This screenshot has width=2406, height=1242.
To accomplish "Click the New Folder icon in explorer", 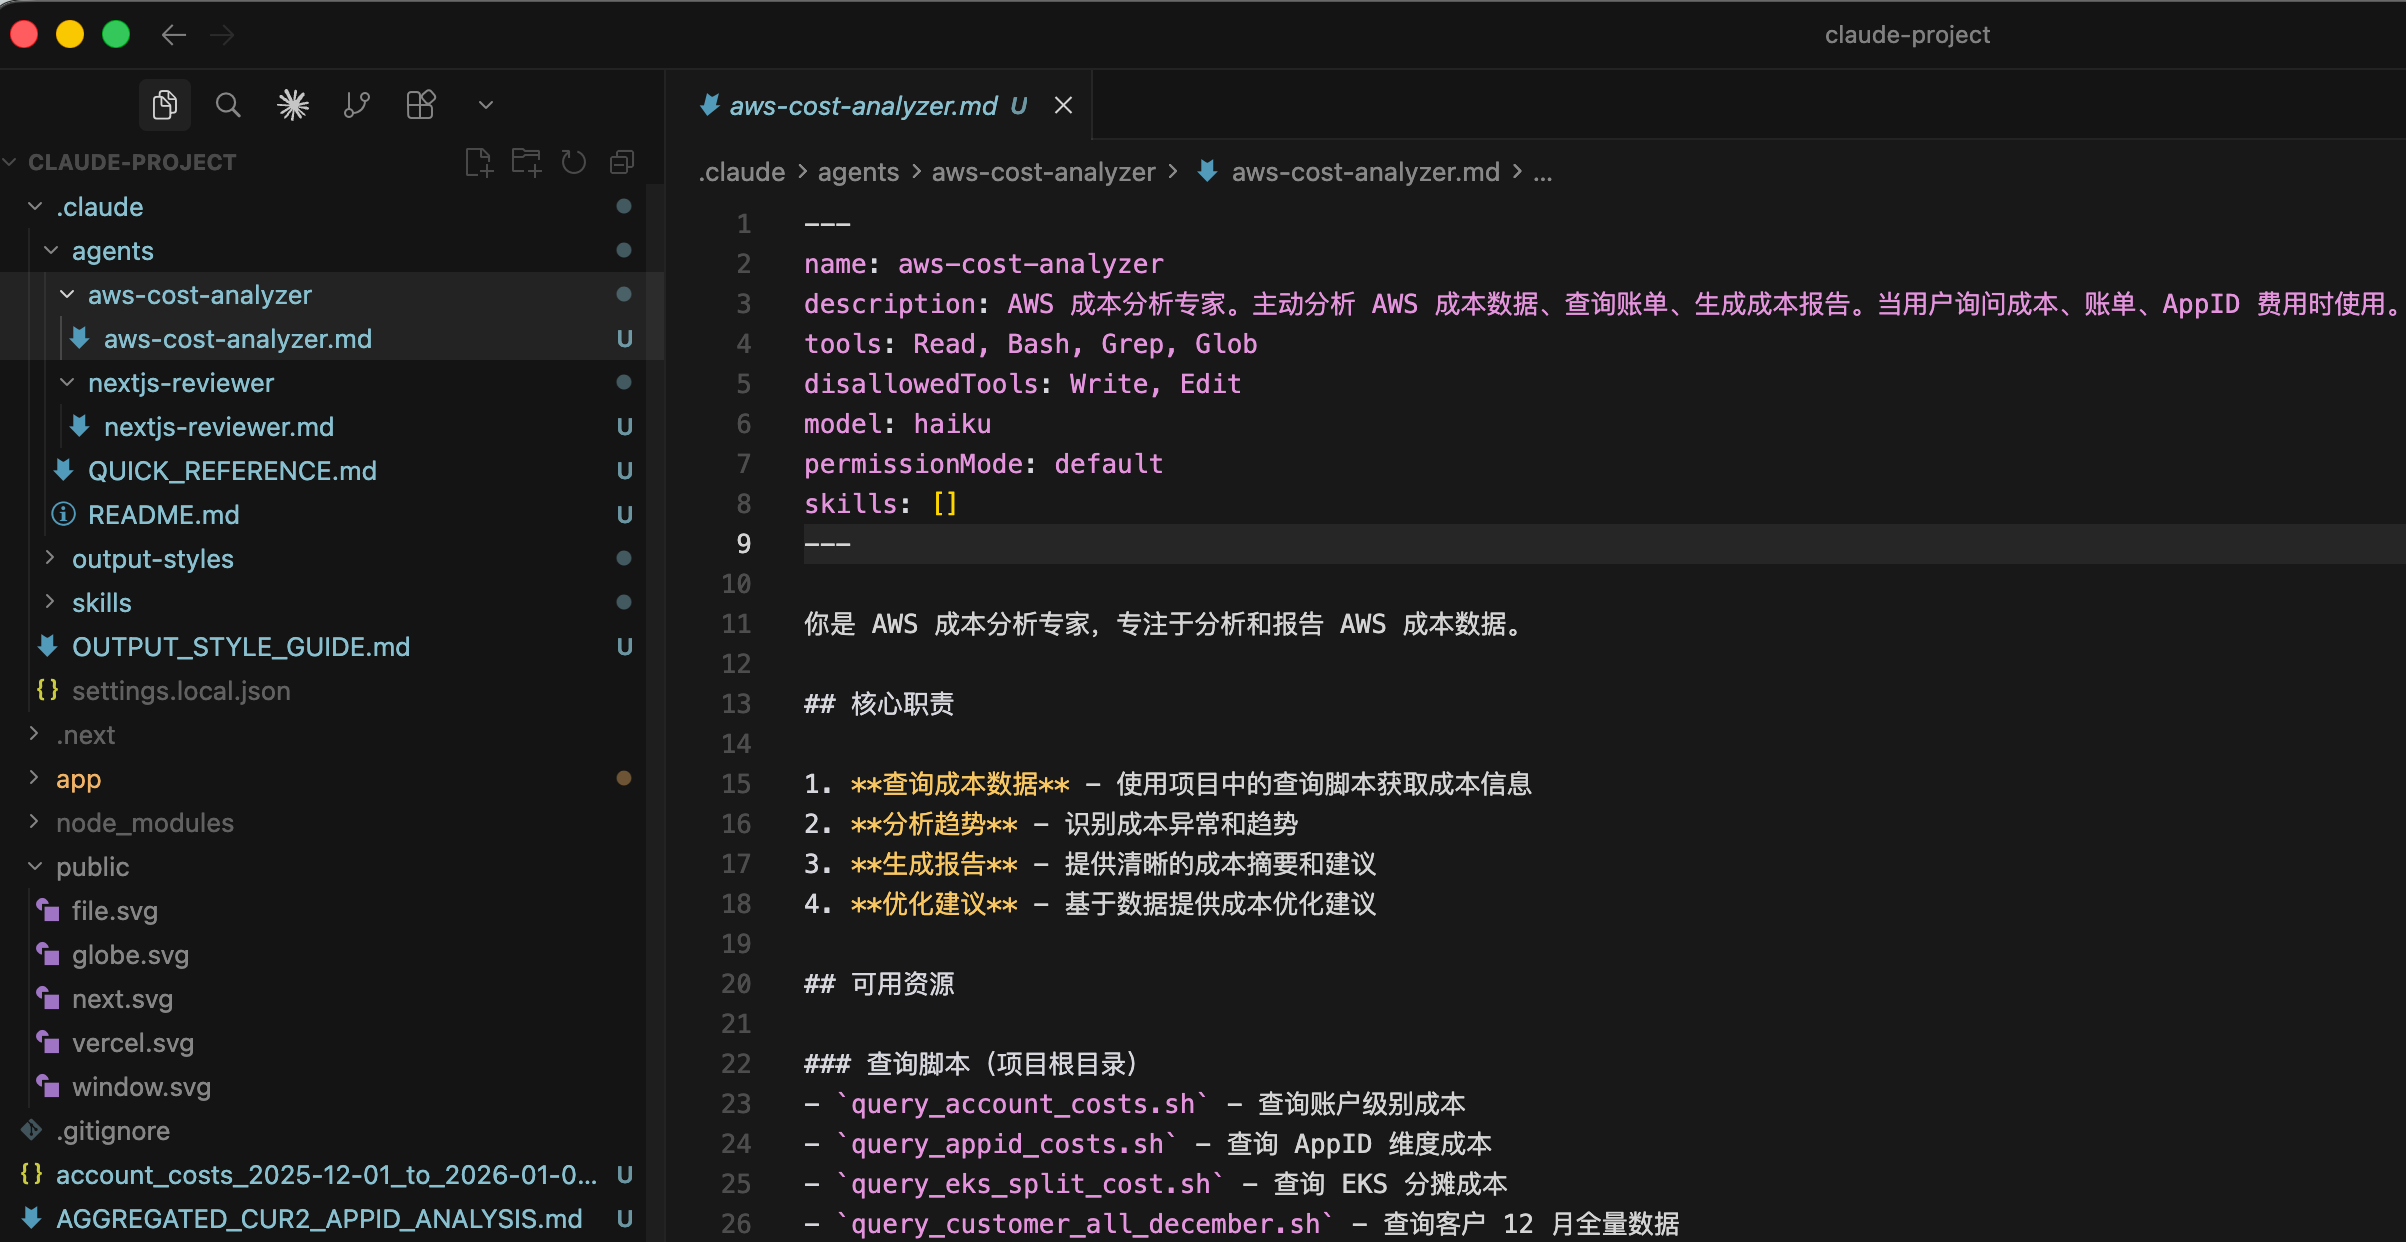I will coord(526,162).
